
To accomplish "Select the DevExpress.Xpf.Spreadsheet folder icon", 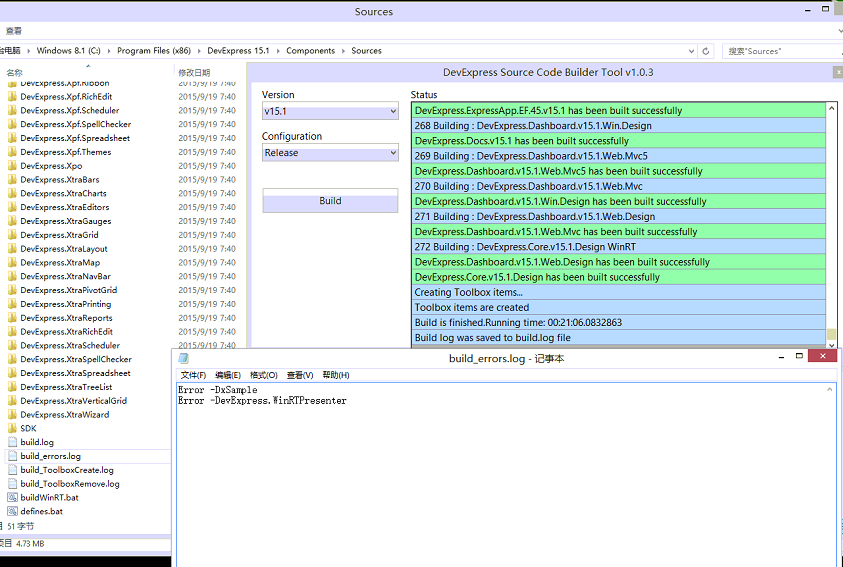I will [12, 138].
